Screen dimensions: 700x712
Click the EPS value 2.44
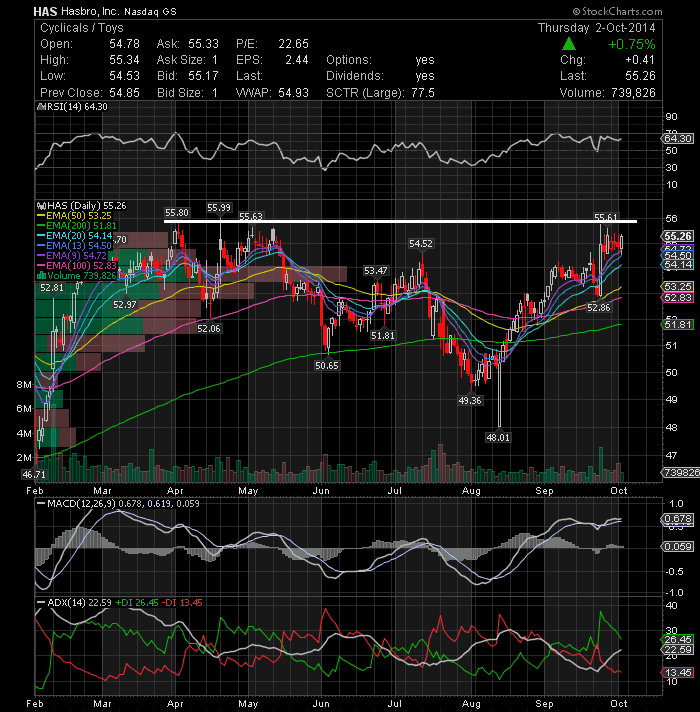297,60
